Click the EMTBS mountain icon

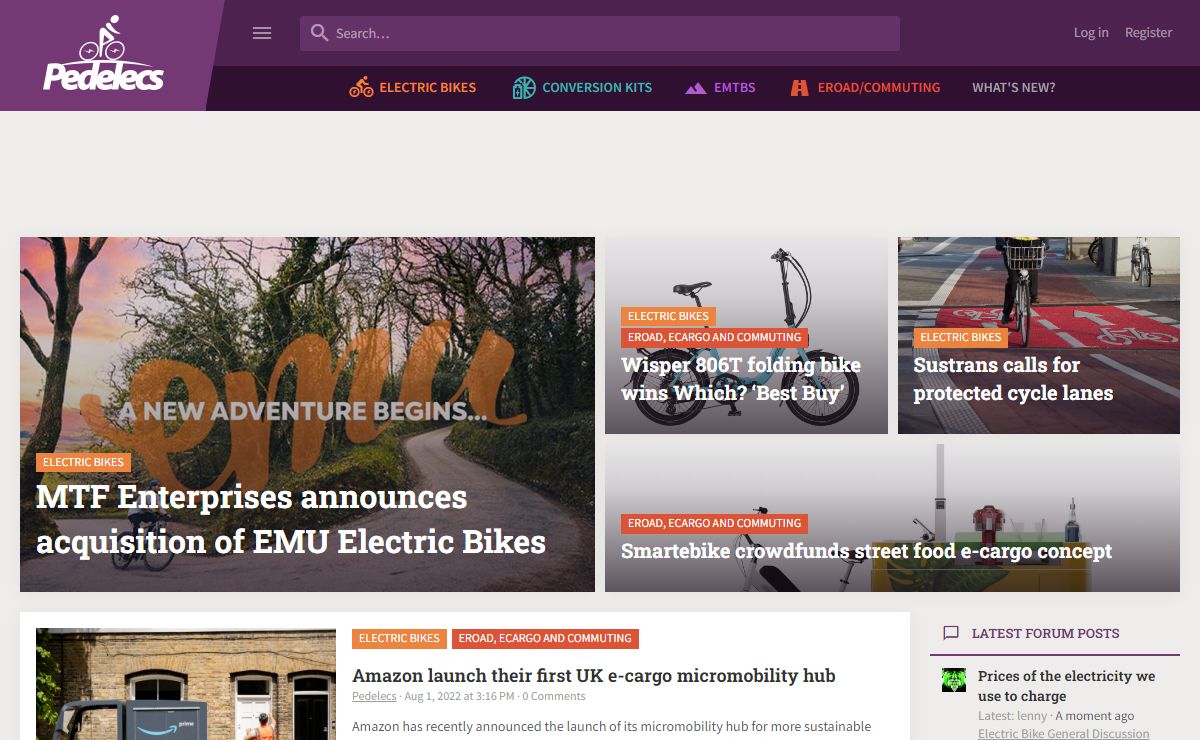(x=695, y=88)
